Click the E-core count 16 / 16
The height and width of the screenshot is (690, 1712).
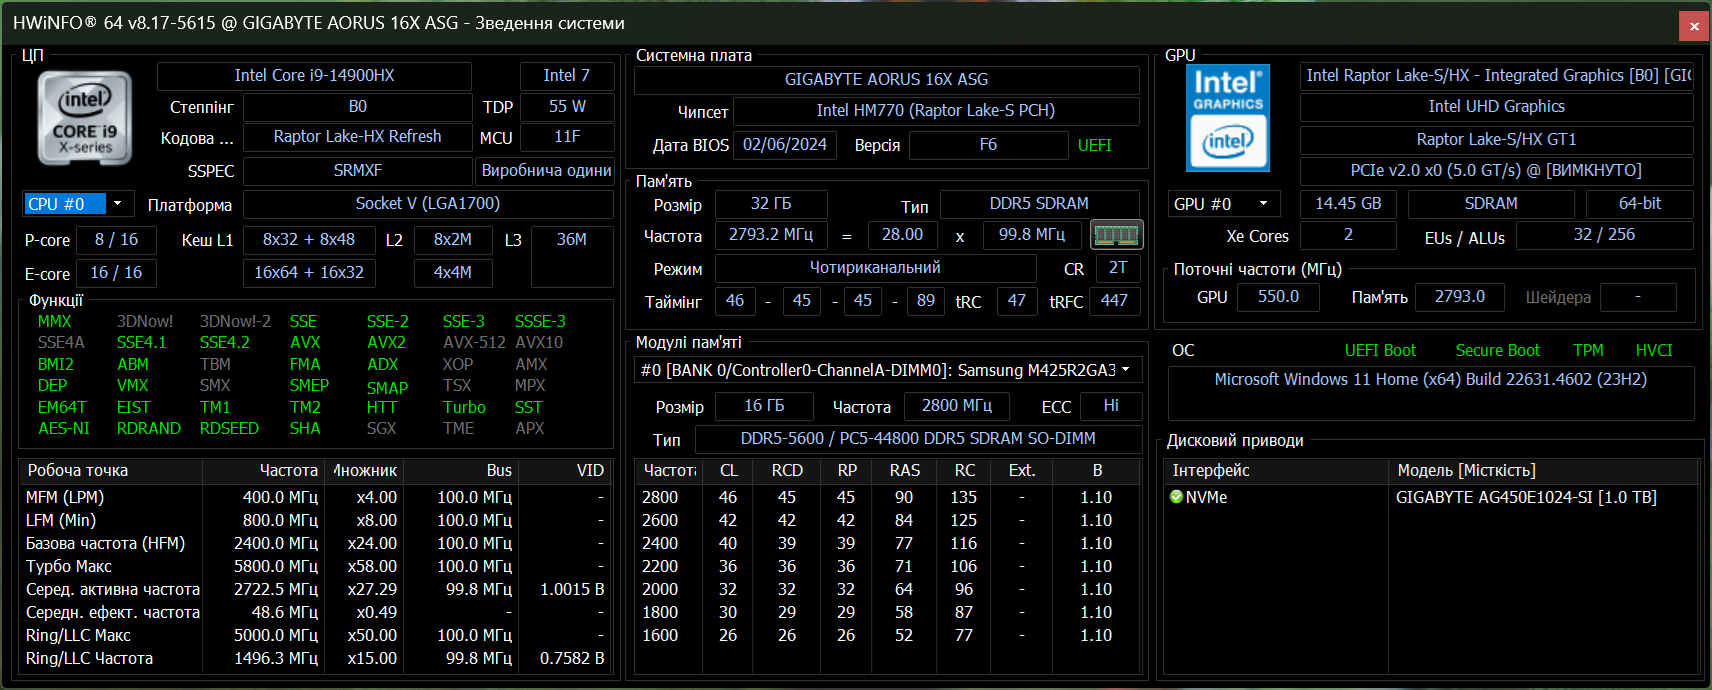click(x=117, y=273)
